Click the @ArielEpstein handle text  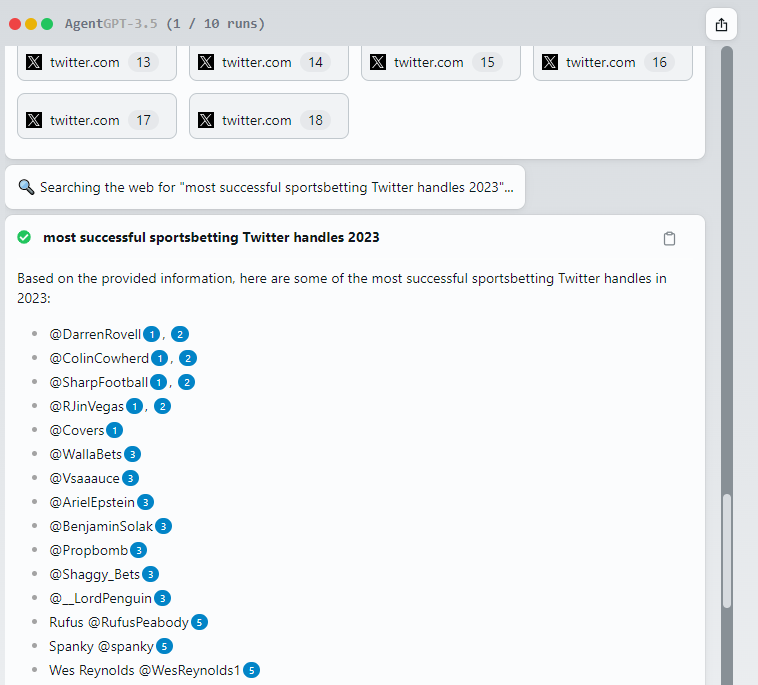point(92,502)
